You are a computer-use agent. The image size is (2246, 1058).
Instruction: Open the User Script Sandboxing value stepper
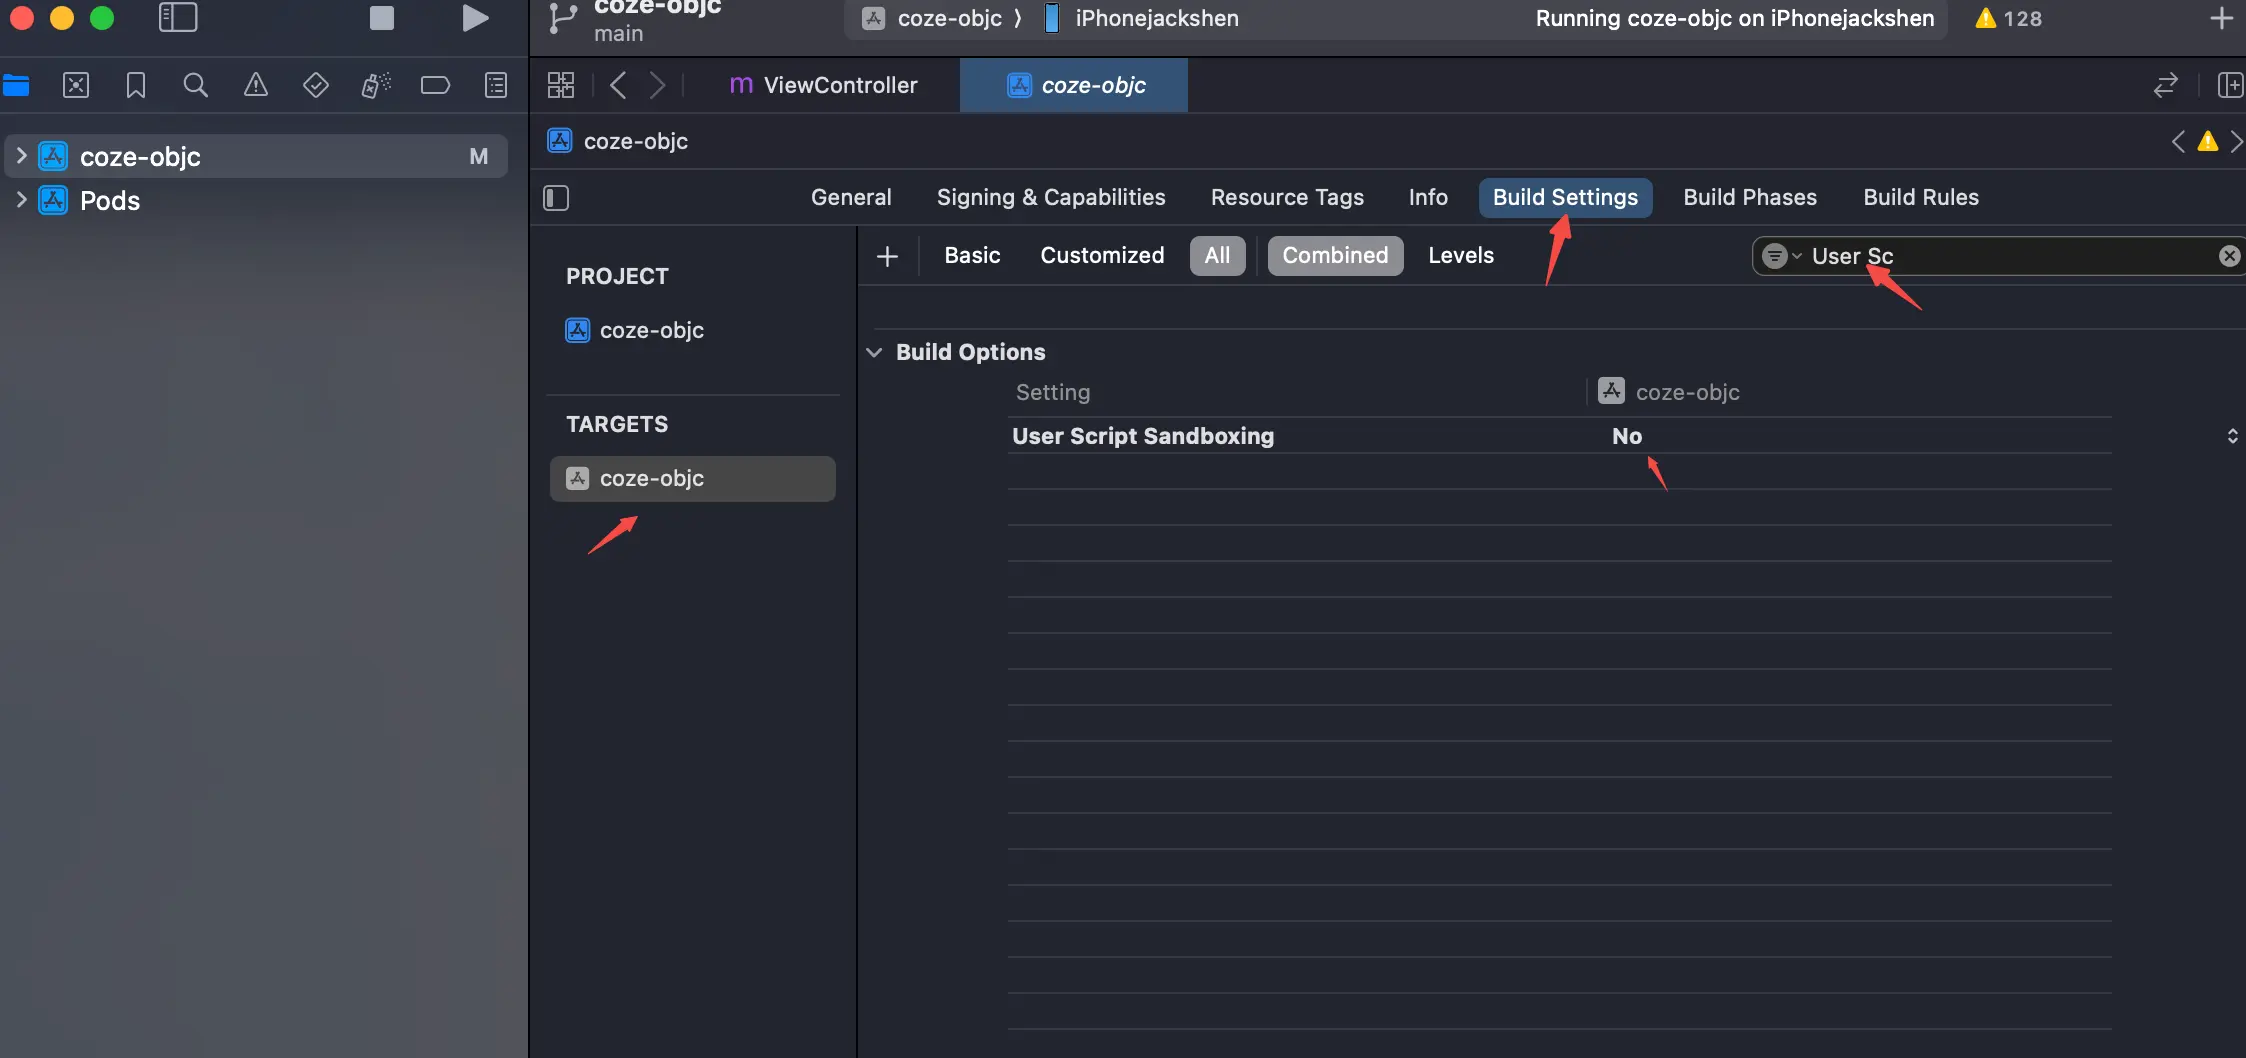(2232, 436)
